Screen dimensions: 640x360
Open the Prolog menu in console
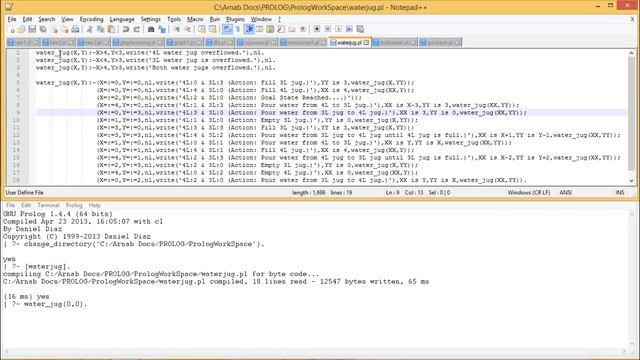74,205
